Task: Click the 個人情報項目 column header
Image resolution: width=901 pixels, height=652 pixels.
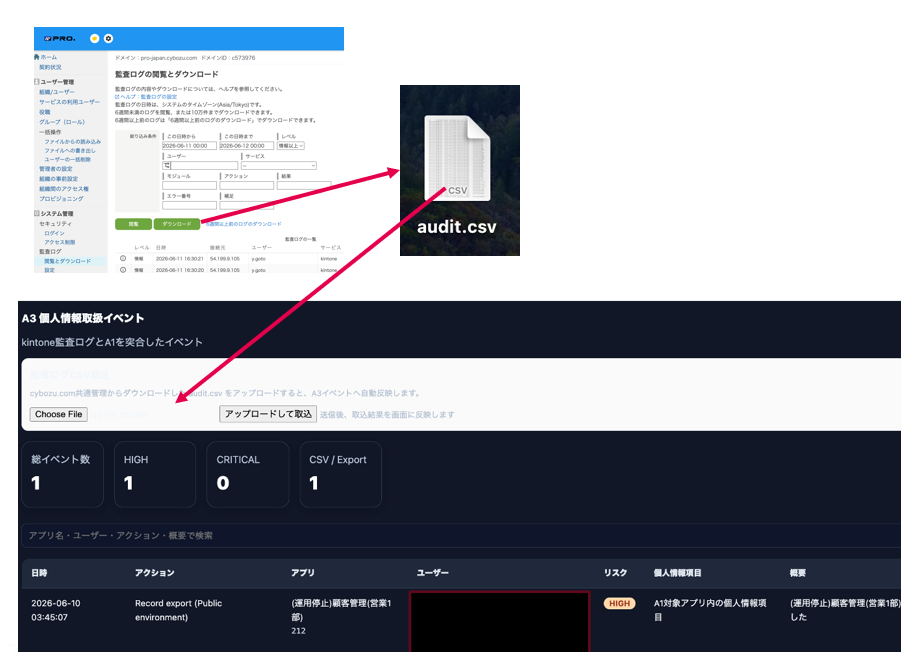Action: point(677,573)
